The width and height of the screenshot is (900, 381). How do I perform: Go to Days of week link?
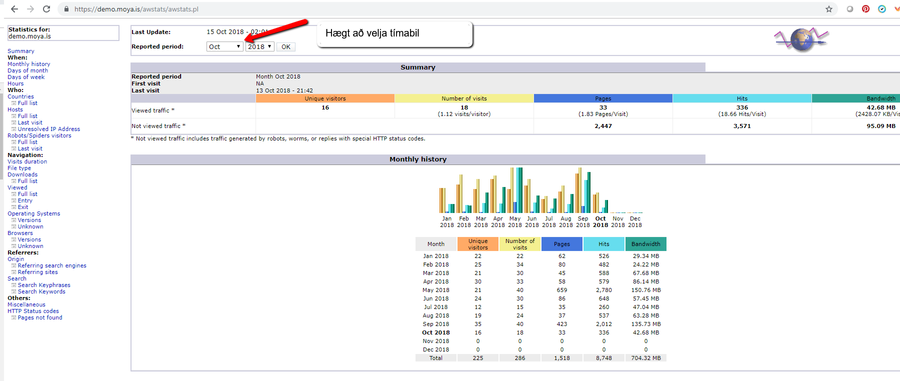(26, 77)
